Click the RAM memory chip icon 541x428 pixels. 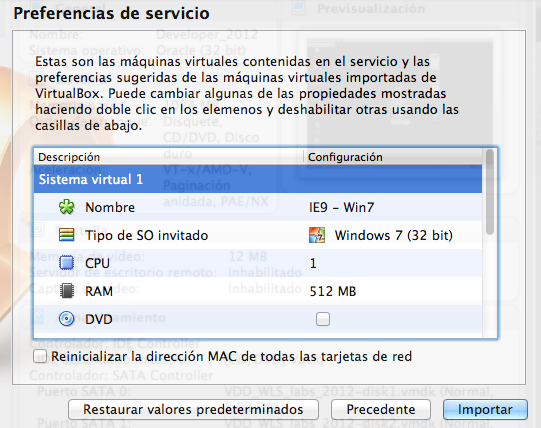pyautogui.click(x=67, y=291)
